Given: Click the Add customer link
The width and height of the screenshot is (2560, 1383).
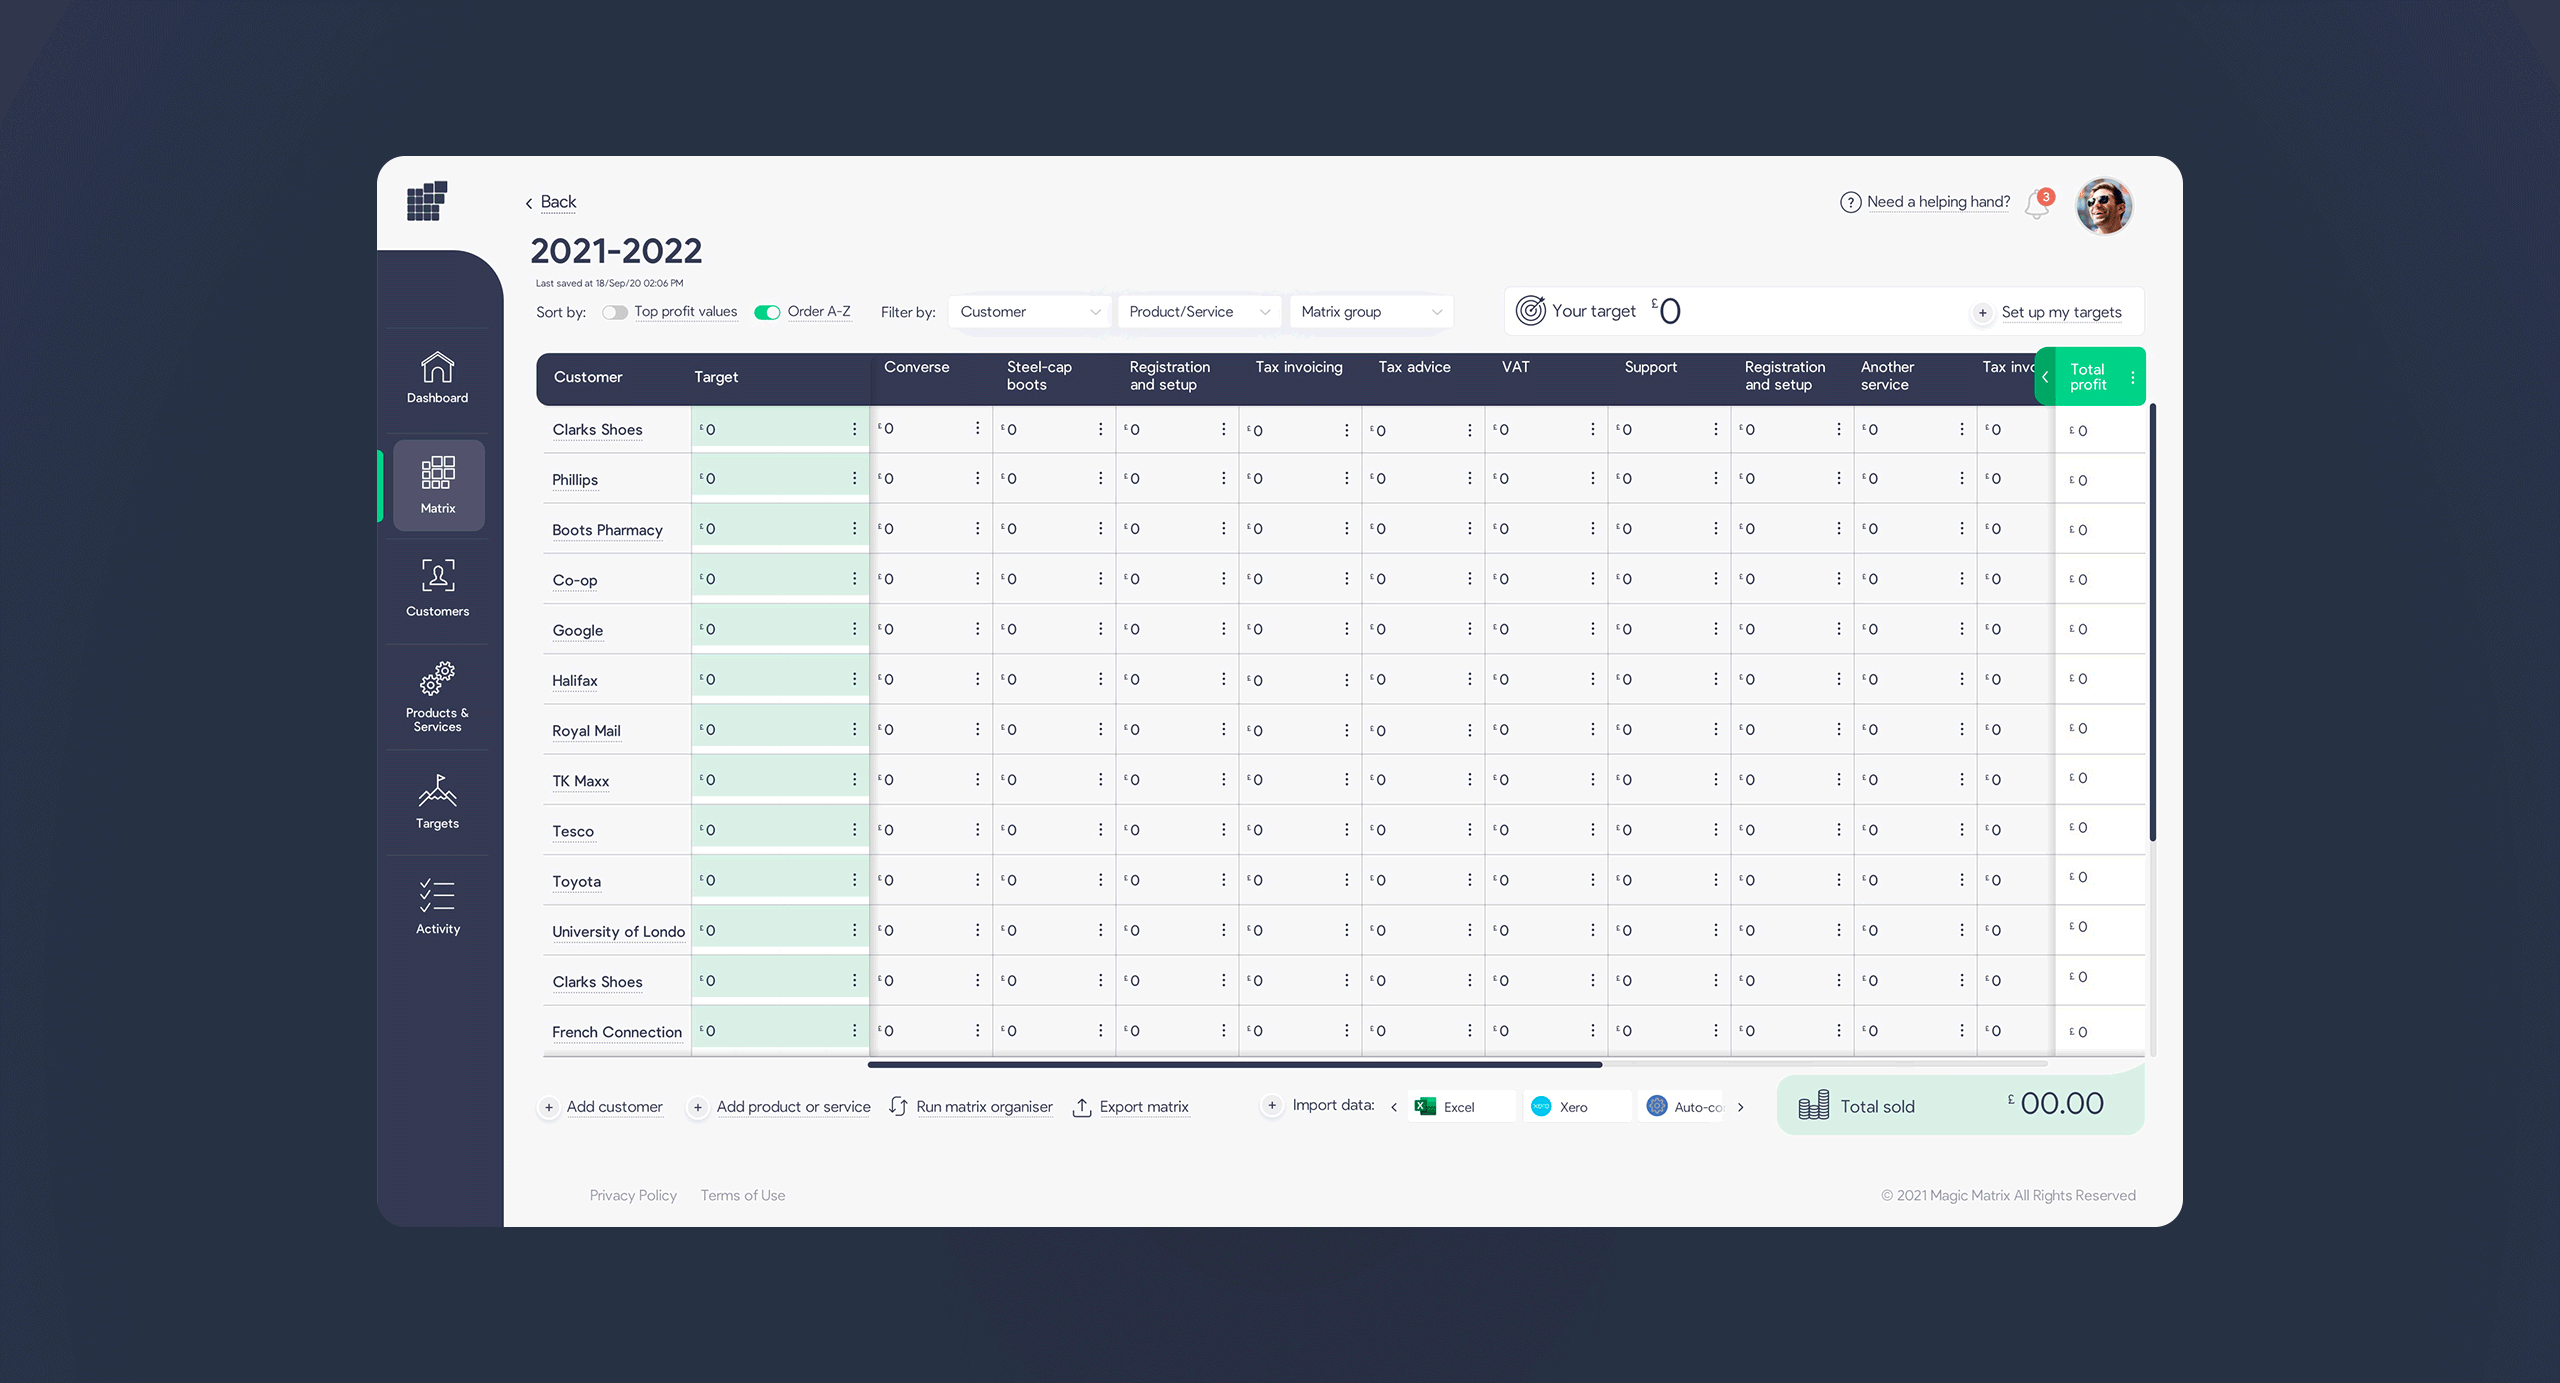Looking at the screenshot, I should coord(614,1107).
